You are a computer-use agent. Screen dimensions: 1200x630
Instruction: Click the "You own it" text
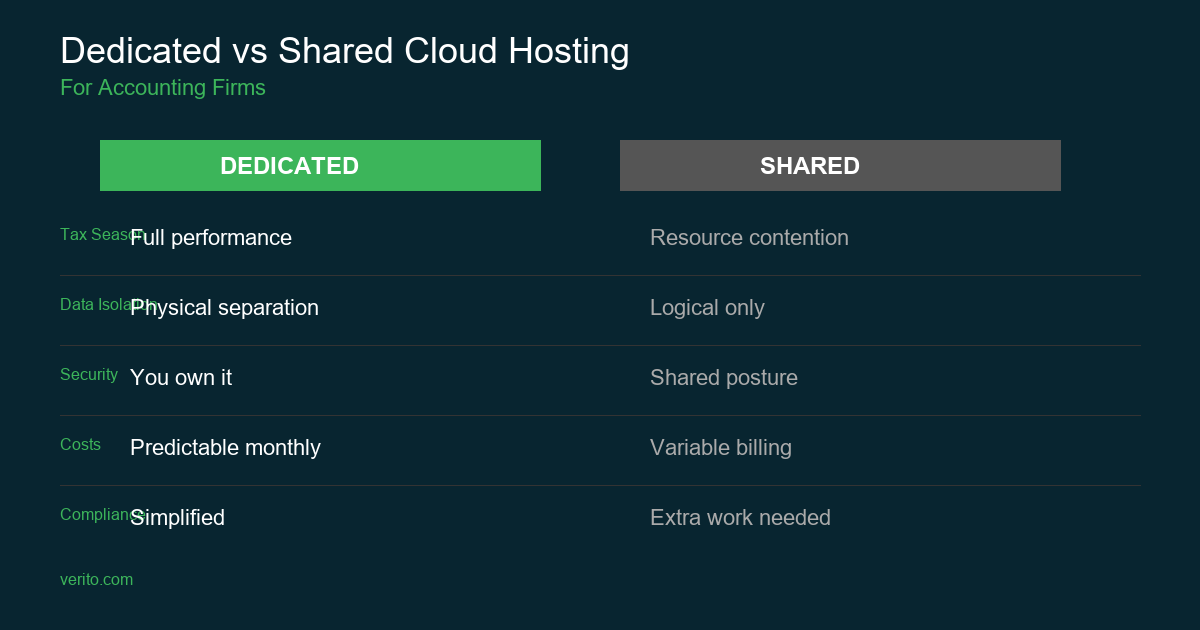click(x=181, y=378)
